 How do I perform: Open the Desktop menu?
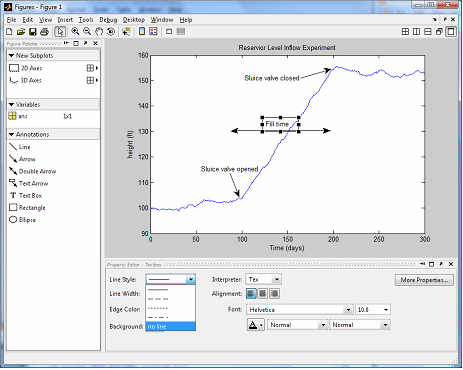coord(134,20)
